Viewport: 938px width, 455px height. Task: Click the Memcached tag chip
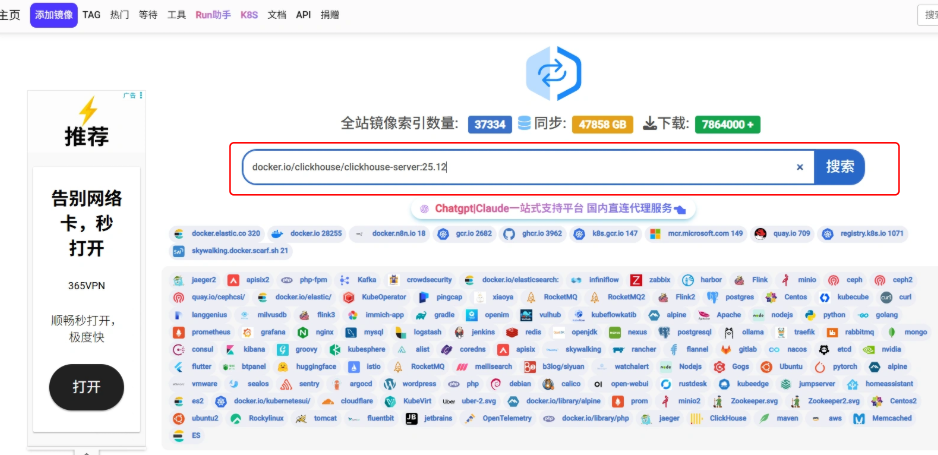[882, 419]
